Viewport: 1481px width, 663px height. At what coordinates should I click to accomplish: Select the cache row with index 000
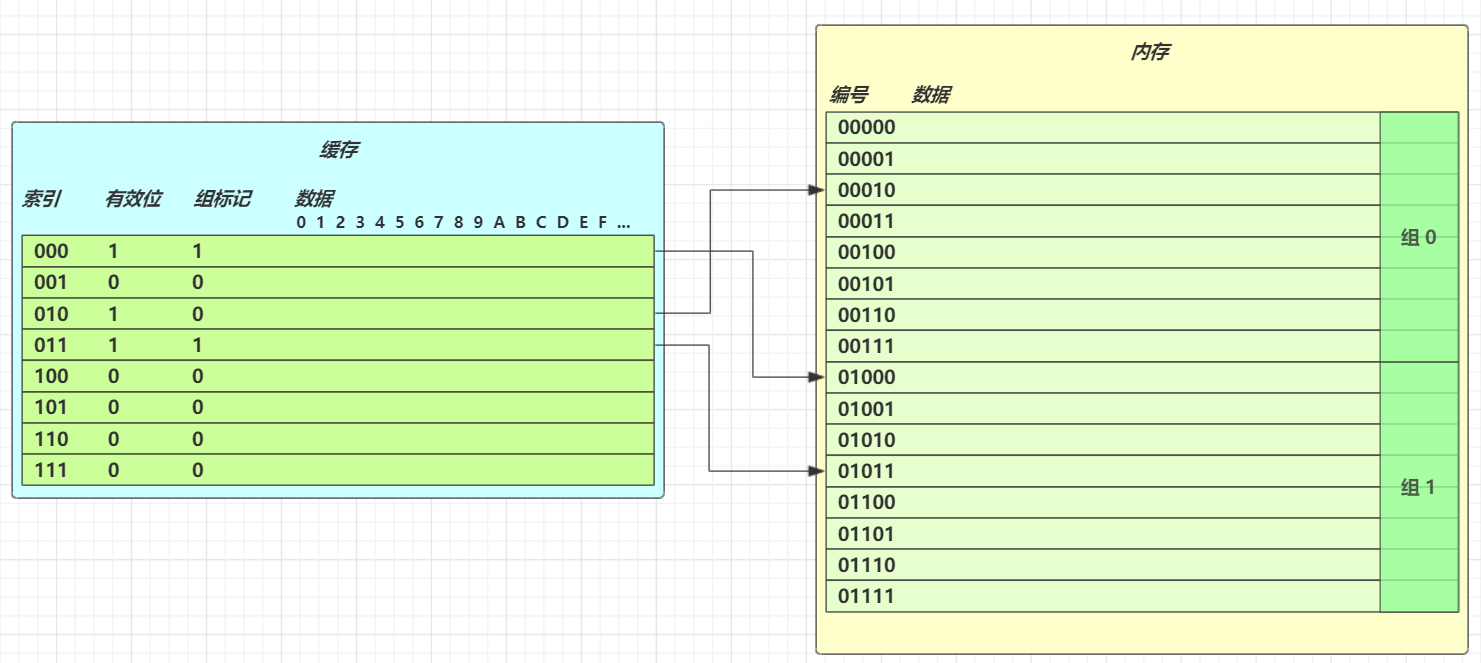pos(338,251)
